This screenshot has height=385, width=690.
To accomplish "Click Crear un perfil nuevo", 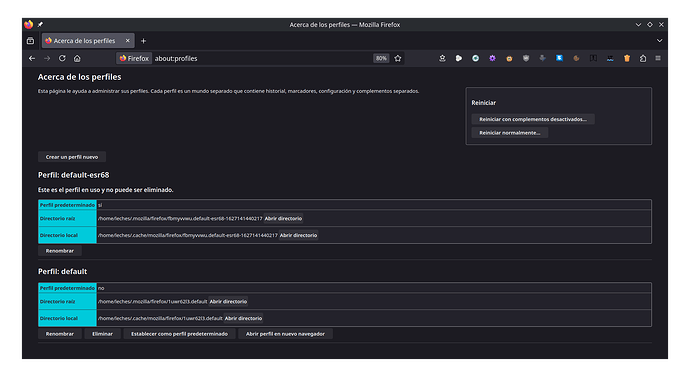I will (x=72, y=157).
